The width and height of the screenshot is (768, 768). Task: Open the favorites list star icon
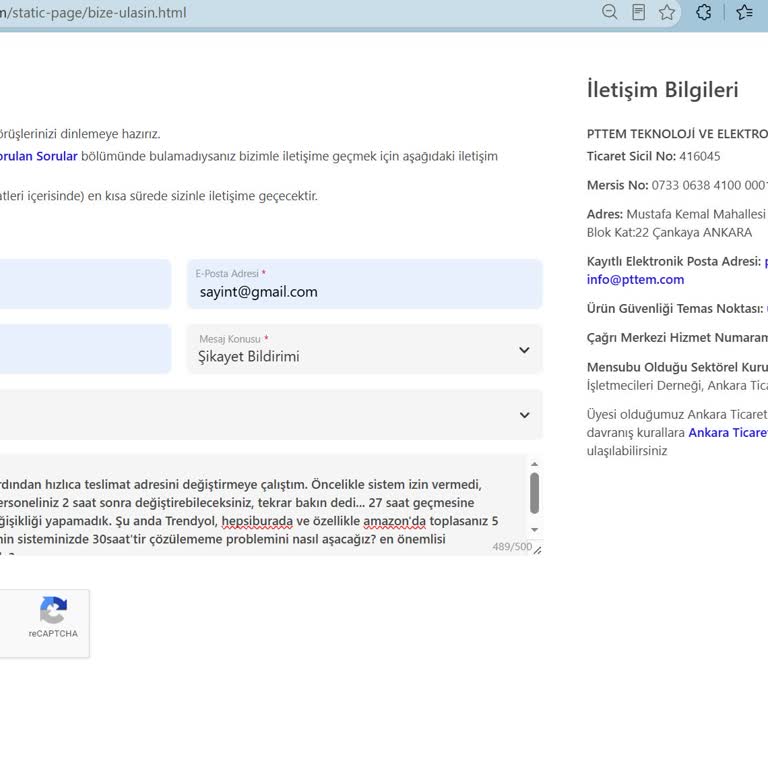(744, 12)
